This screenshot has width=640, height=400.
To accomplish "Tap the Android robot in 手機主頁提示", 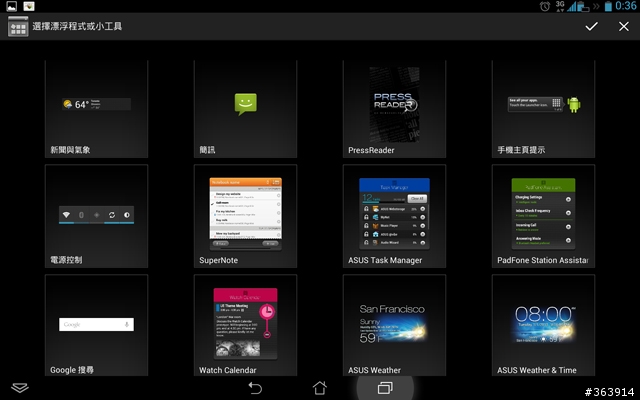I will coord(574,104).
